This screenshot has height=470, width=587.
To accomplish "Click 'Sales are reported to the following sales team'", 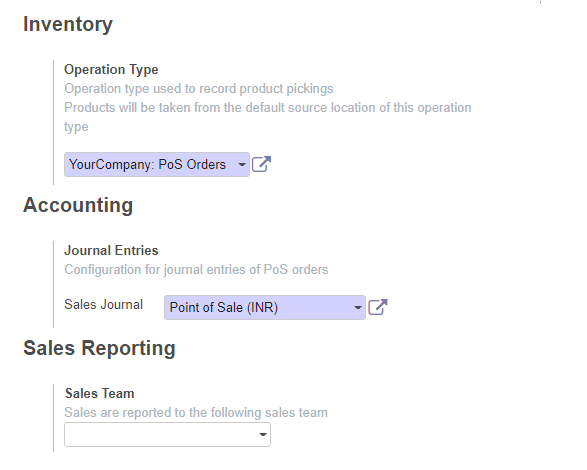I will click(196, 413).
